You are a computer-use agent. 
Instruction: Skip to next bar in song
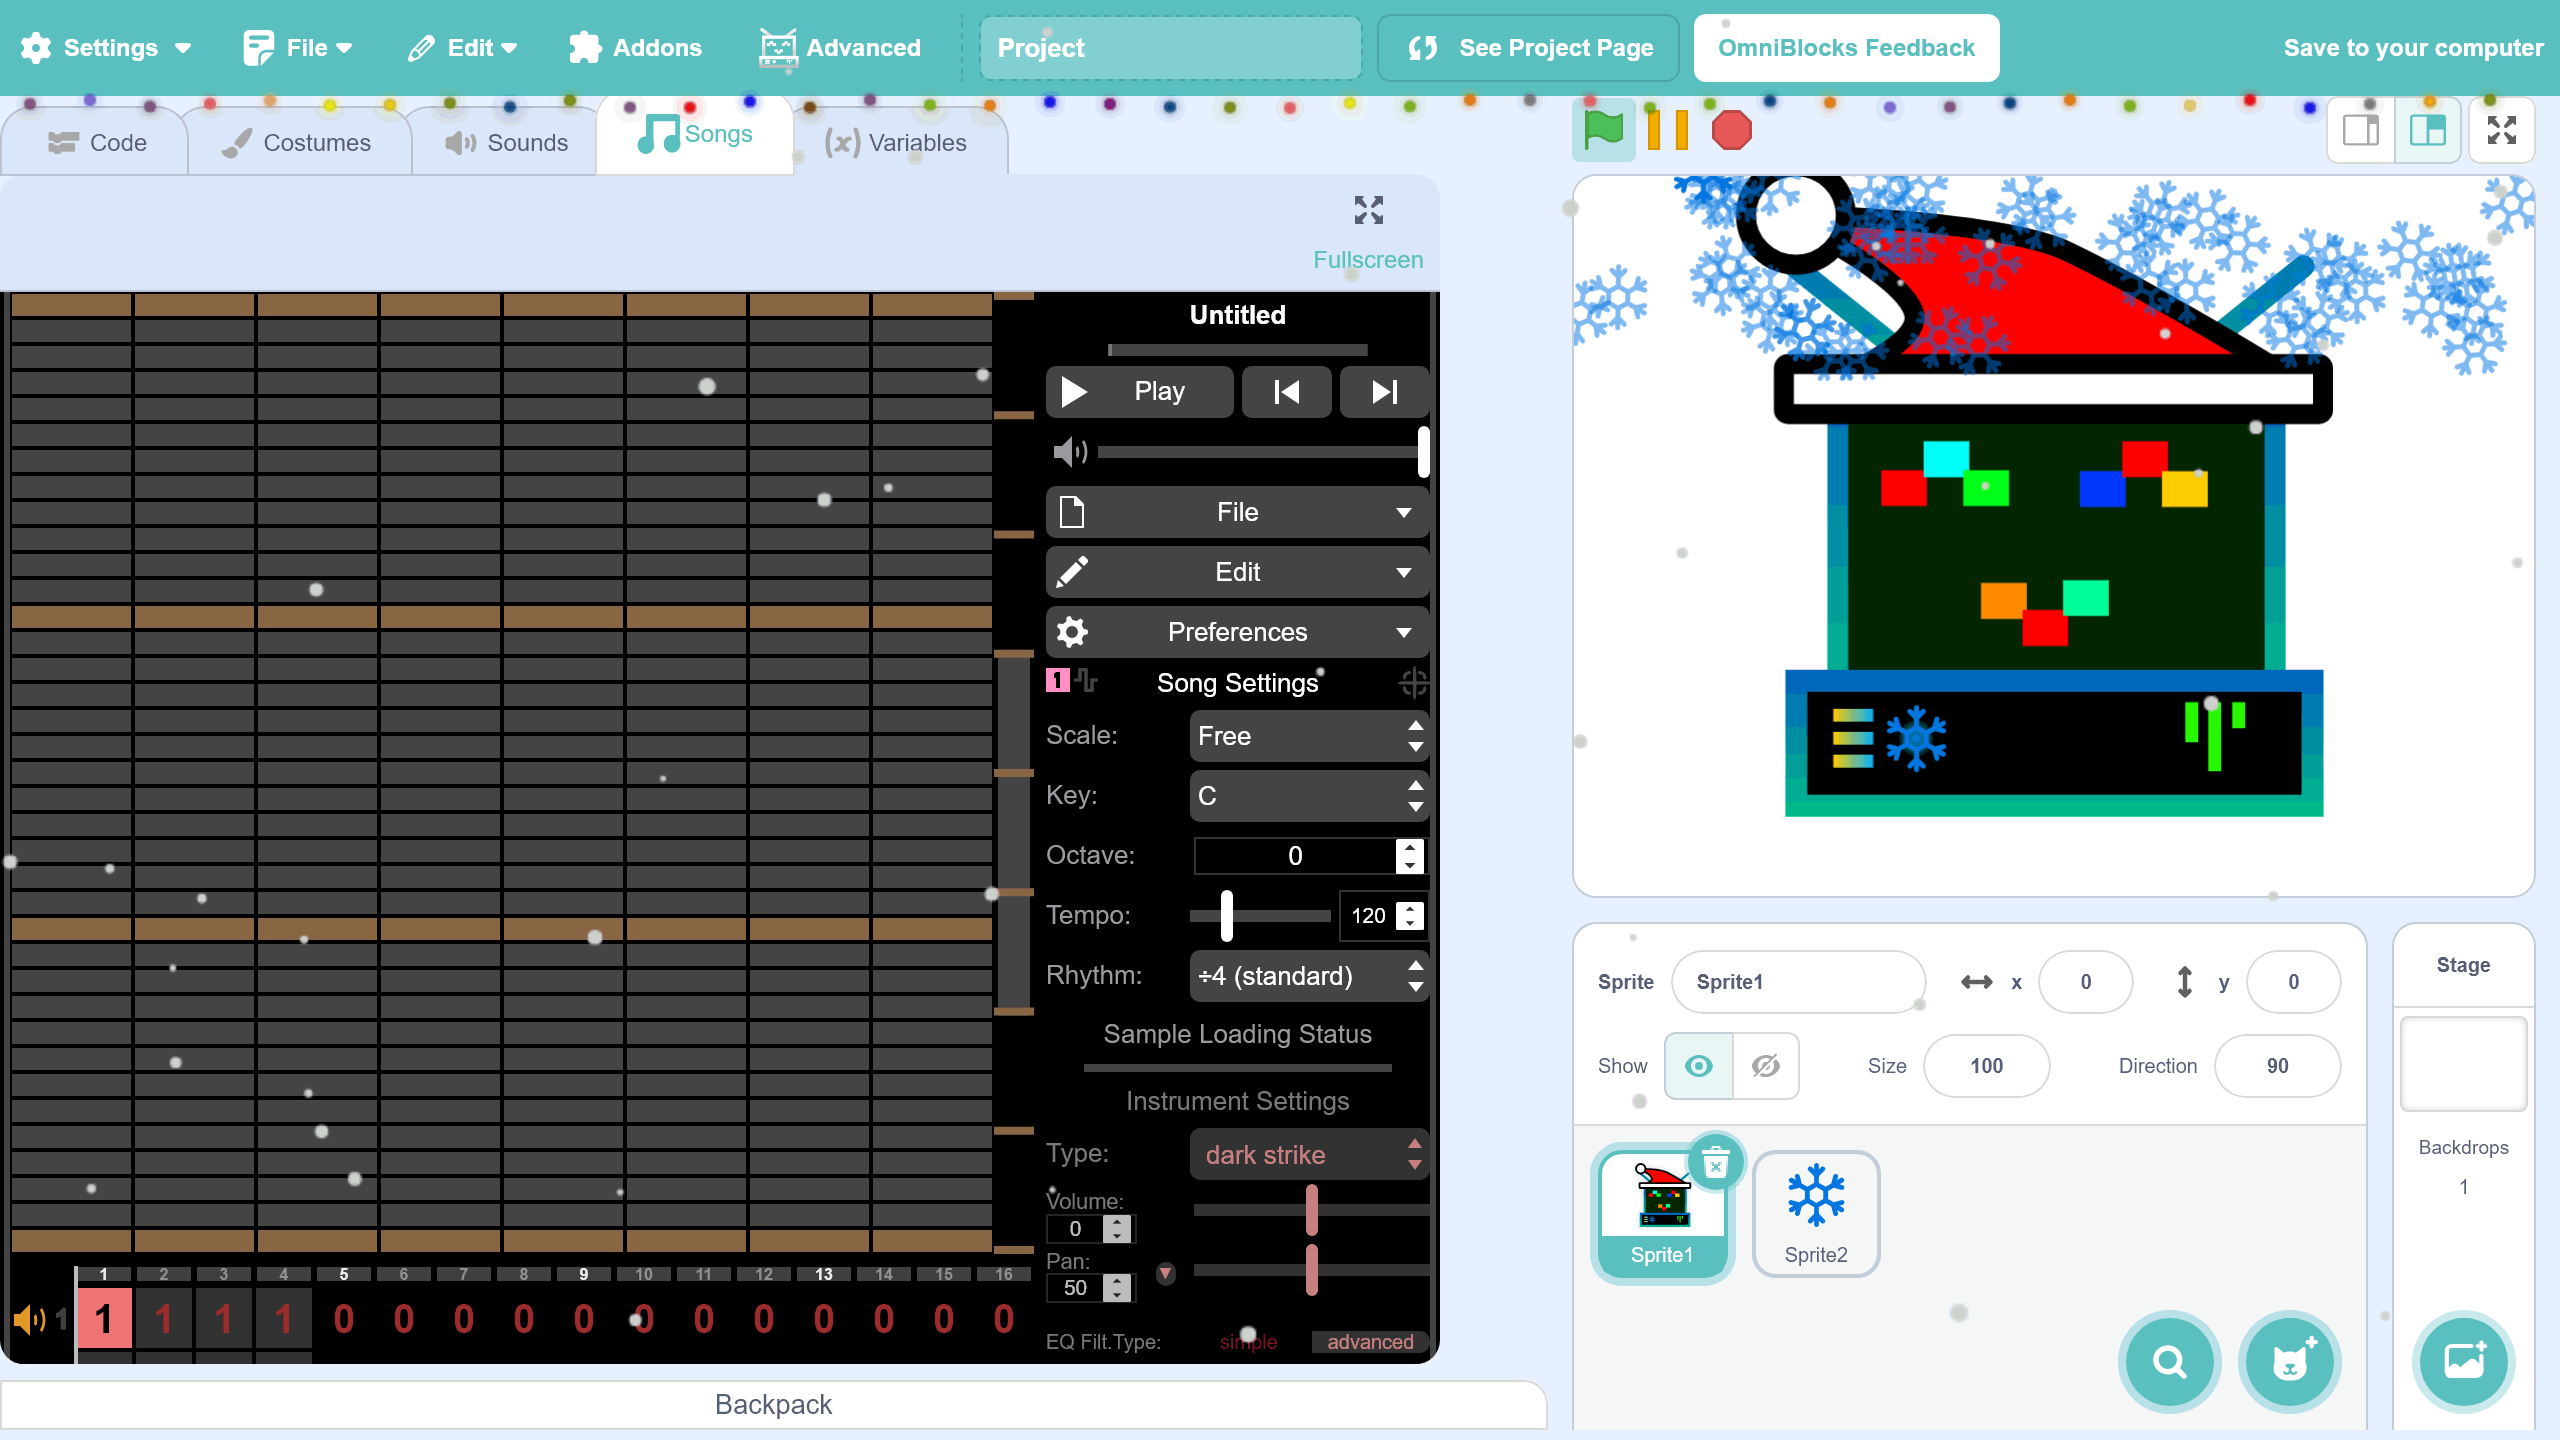coord(1384,392)
